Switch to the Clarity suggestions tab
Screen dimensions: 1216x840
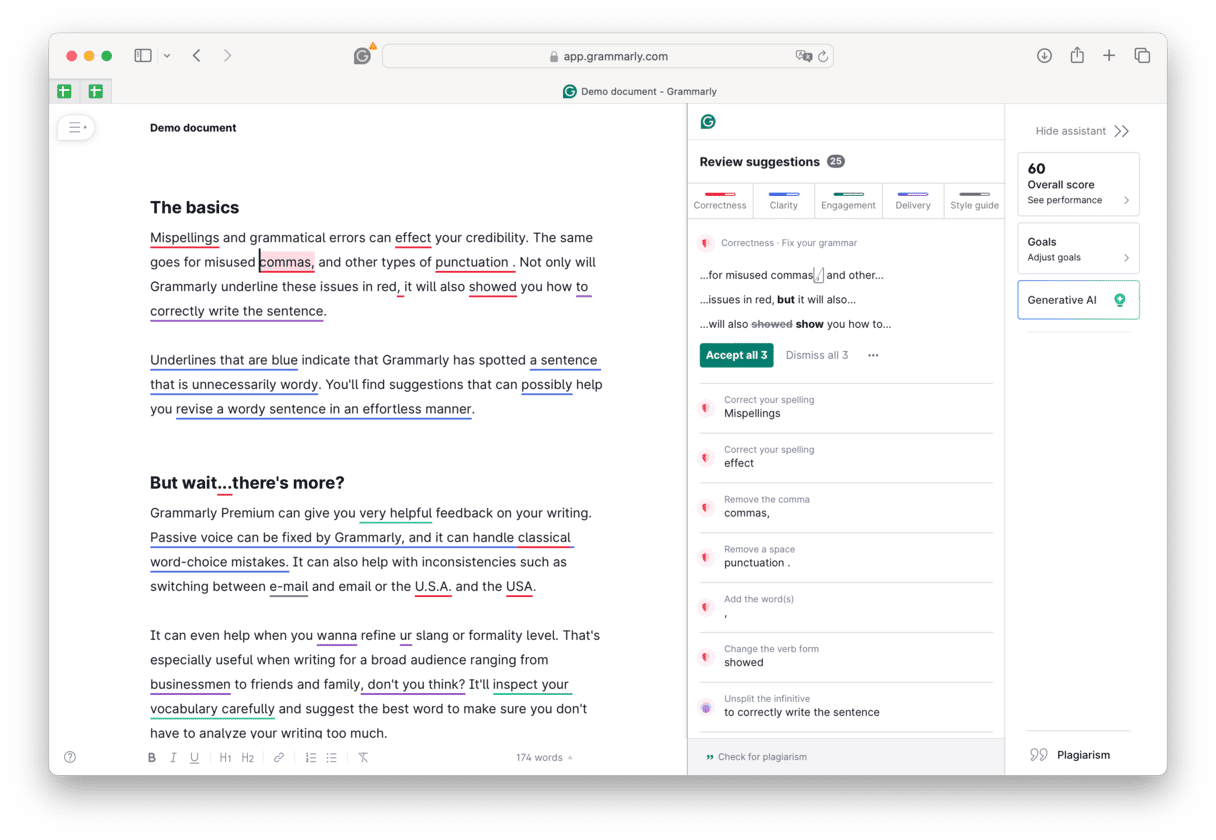[783, 200]
